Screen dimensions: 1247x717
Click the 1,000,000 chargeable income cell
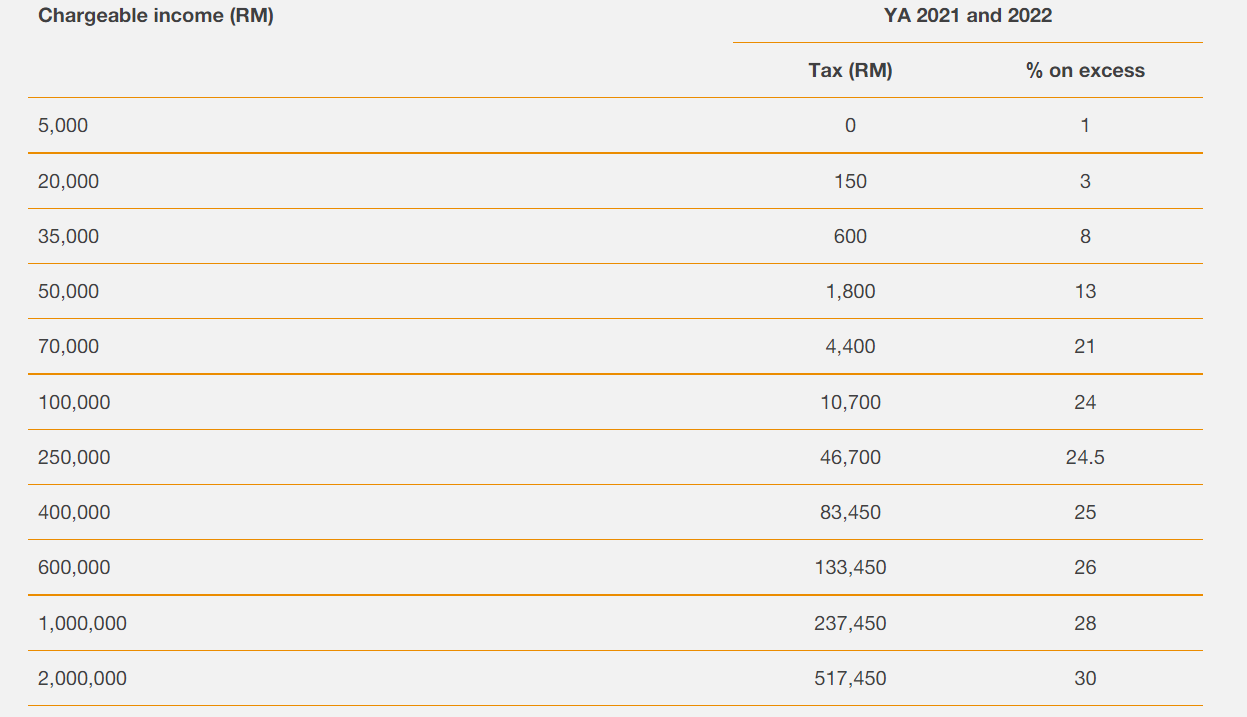click(x=82, y=624)
